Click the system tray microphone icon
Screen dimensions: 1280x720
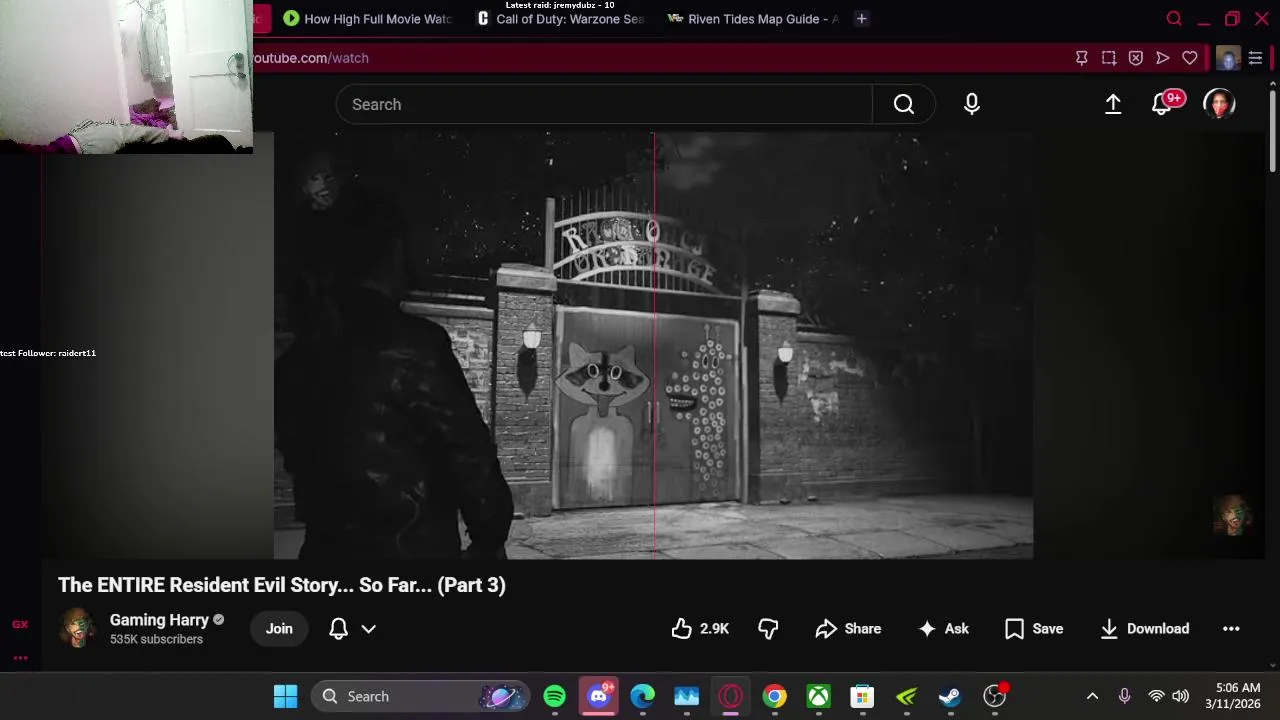(x=1124, y=696)
